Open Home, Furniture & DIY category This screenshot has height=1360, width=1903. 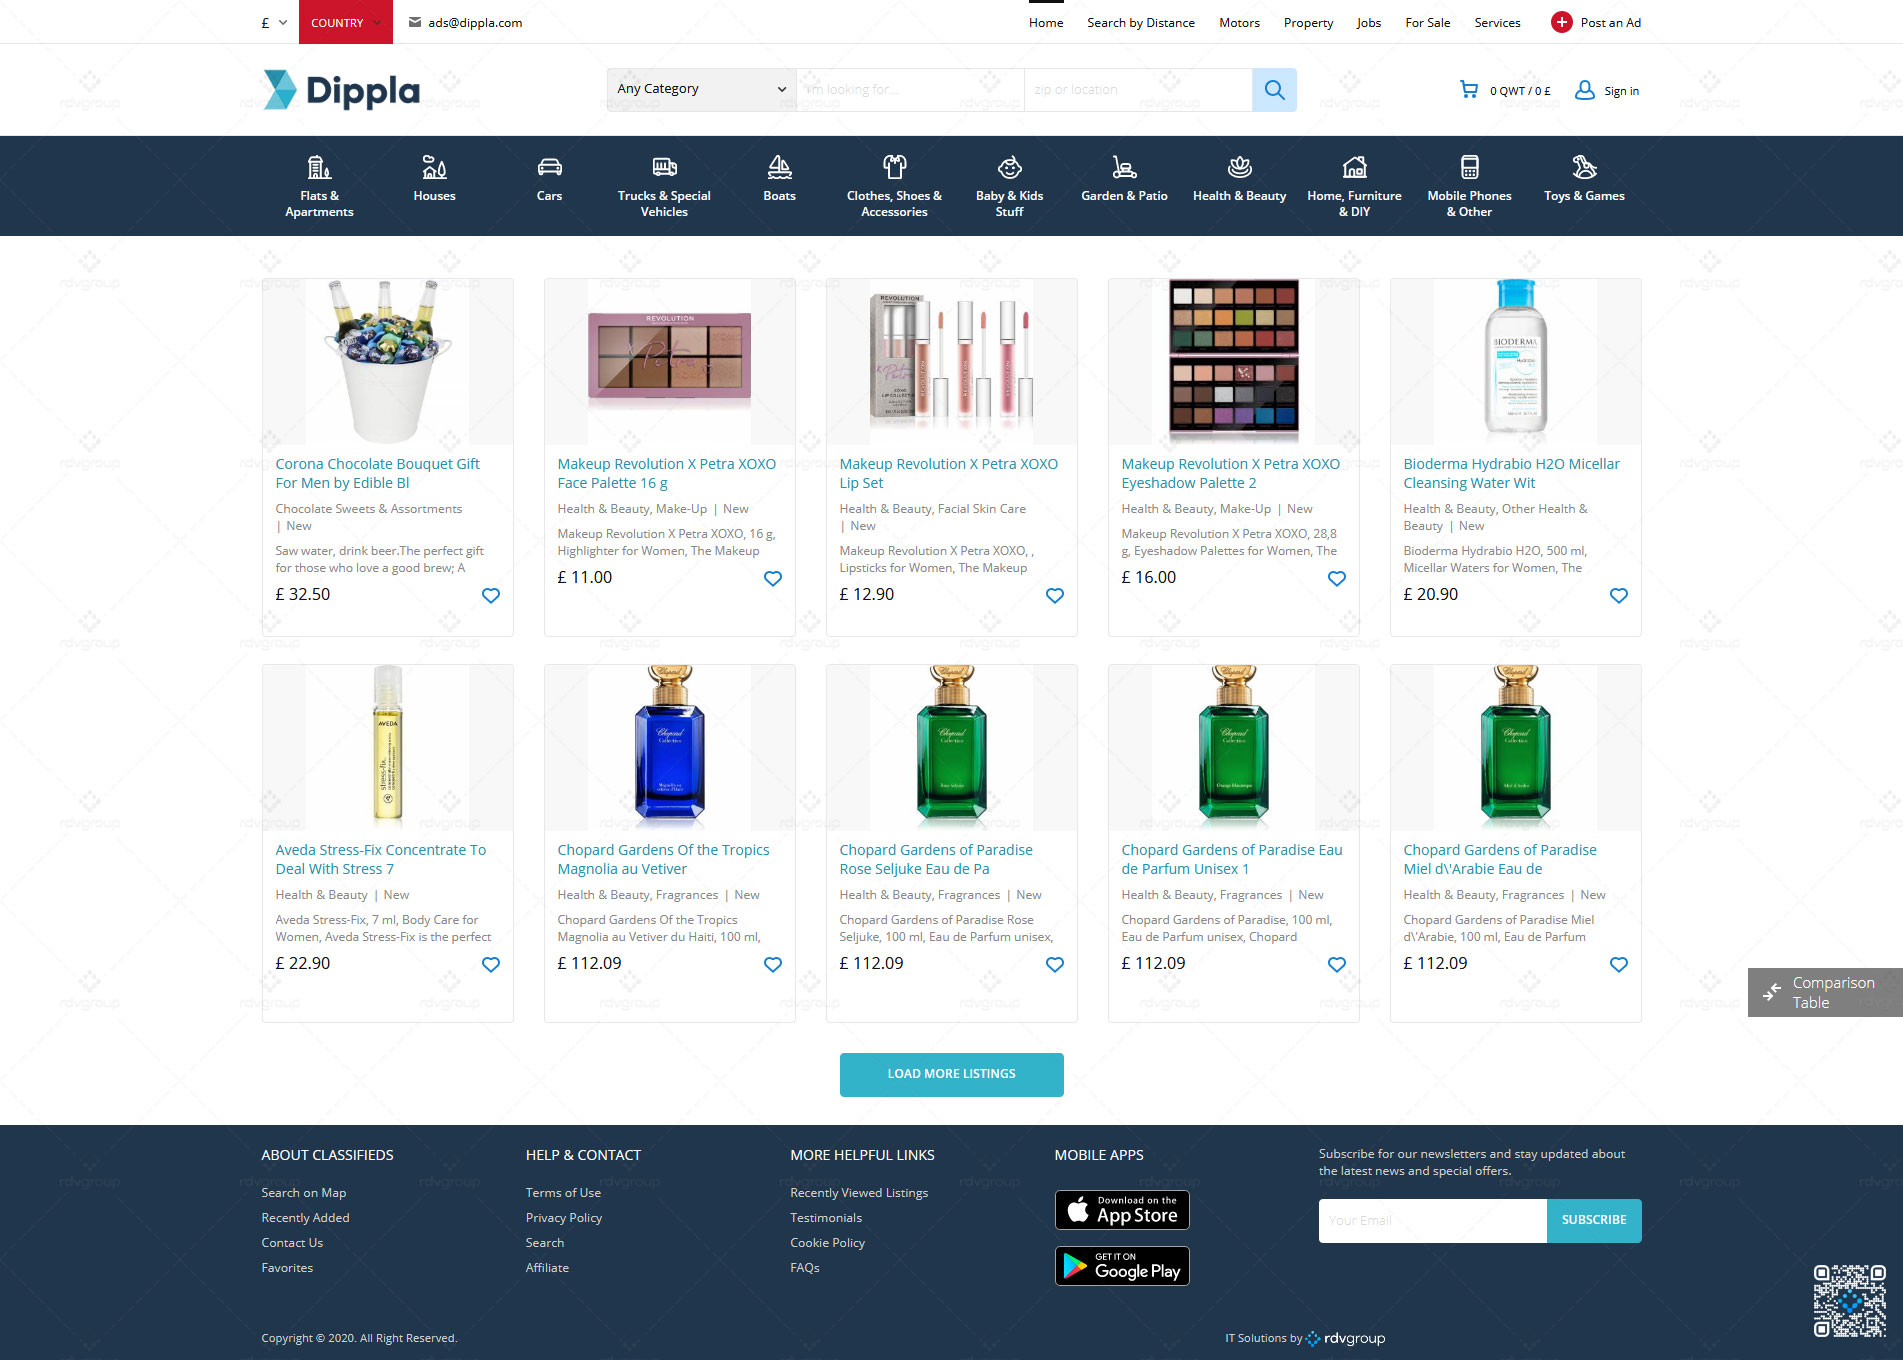click(1354, 186)
